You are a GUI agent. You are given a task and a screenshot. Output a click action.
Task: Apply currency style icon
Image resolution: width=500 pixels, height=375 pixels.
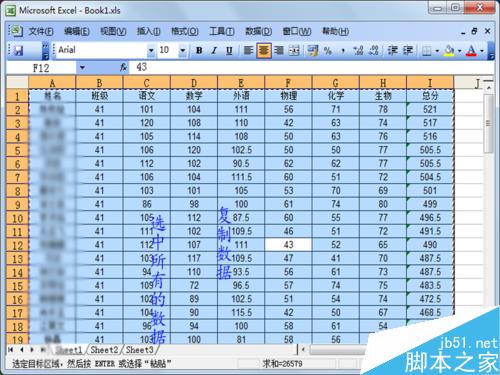pos(313,51)
